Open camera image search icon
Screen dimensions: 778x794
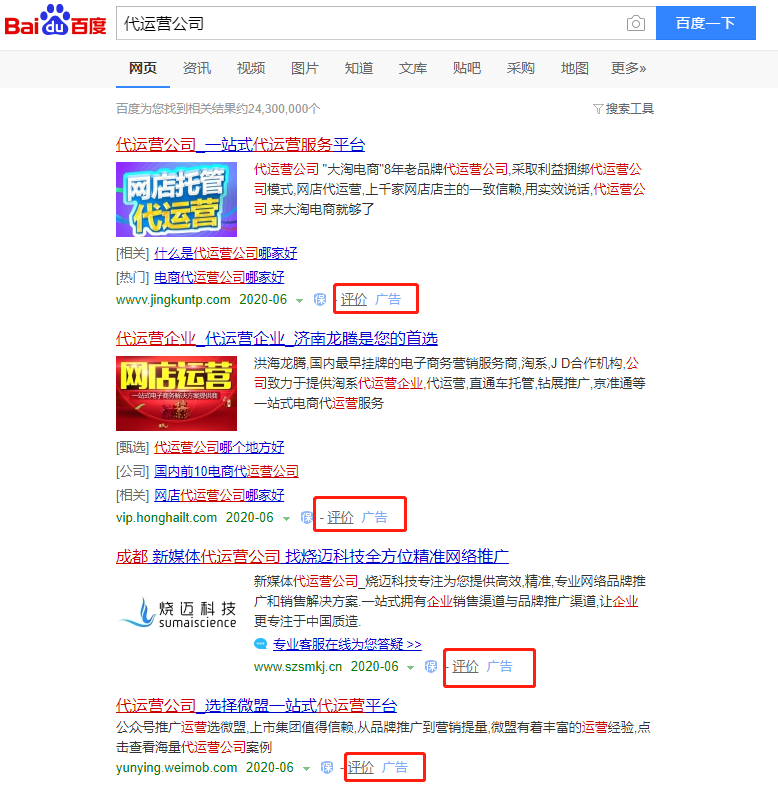pyautogui.click(x=636, y=23)
